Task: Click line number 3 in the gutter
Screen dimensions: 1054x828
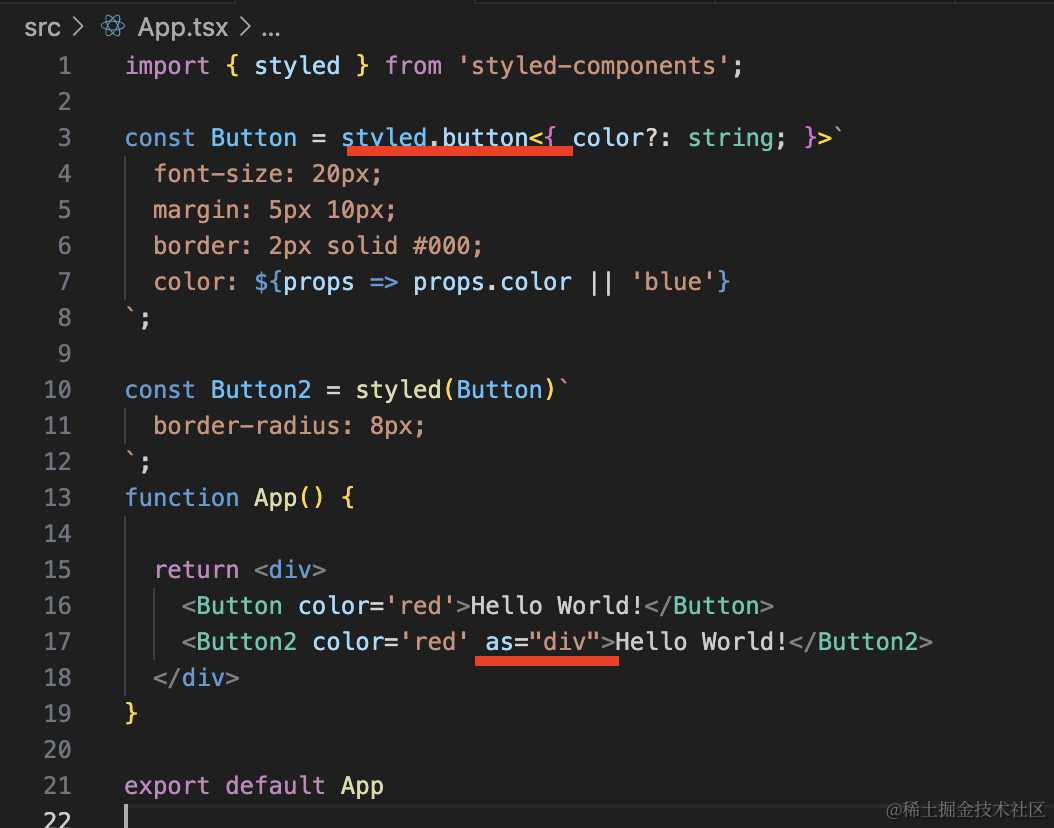Action: point(65,138)
